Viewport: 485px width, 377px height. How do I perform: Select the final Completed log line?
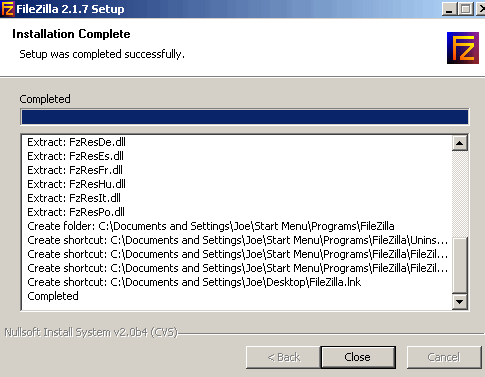[53, 296]
